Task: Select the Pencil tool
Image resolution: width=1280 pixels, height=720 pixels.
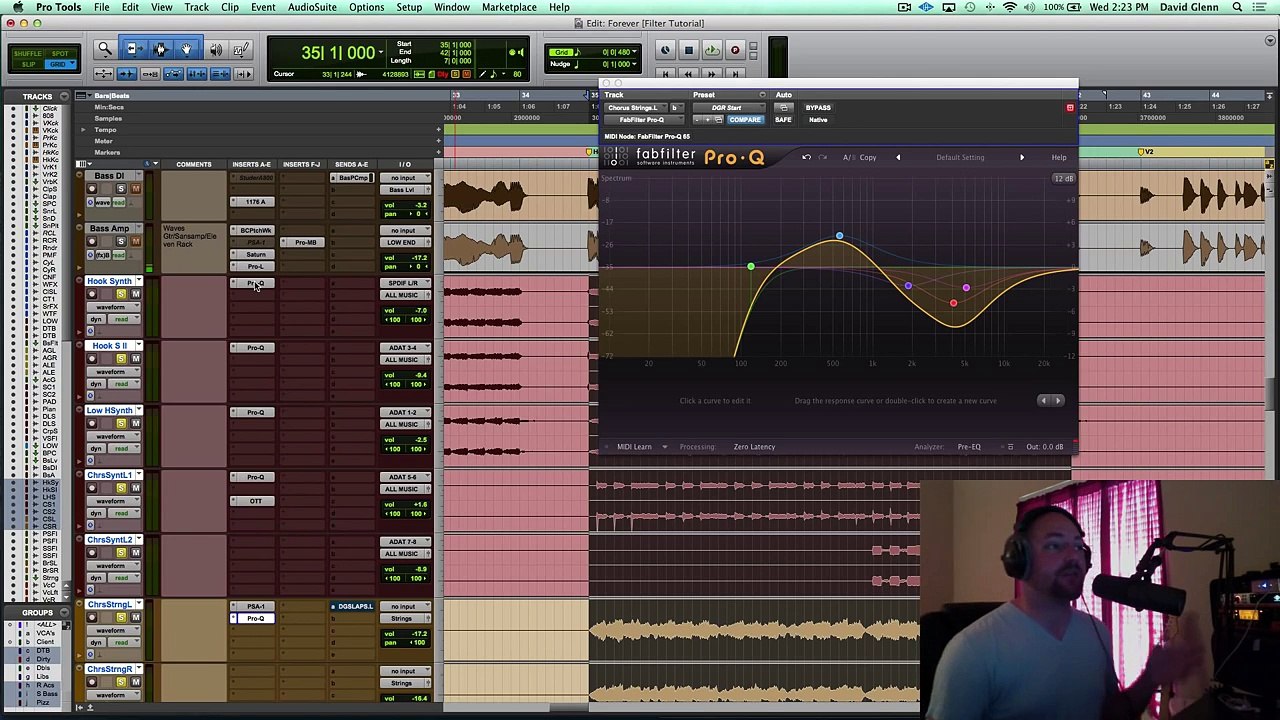Action: (240, 49)
